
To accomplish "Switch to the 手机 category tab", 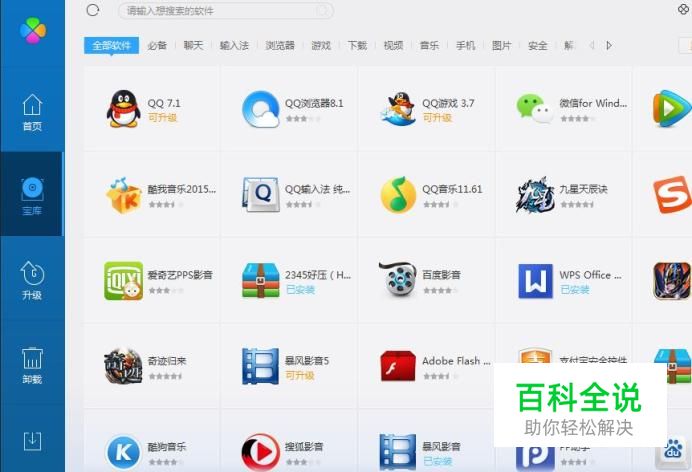I will 466,45.
